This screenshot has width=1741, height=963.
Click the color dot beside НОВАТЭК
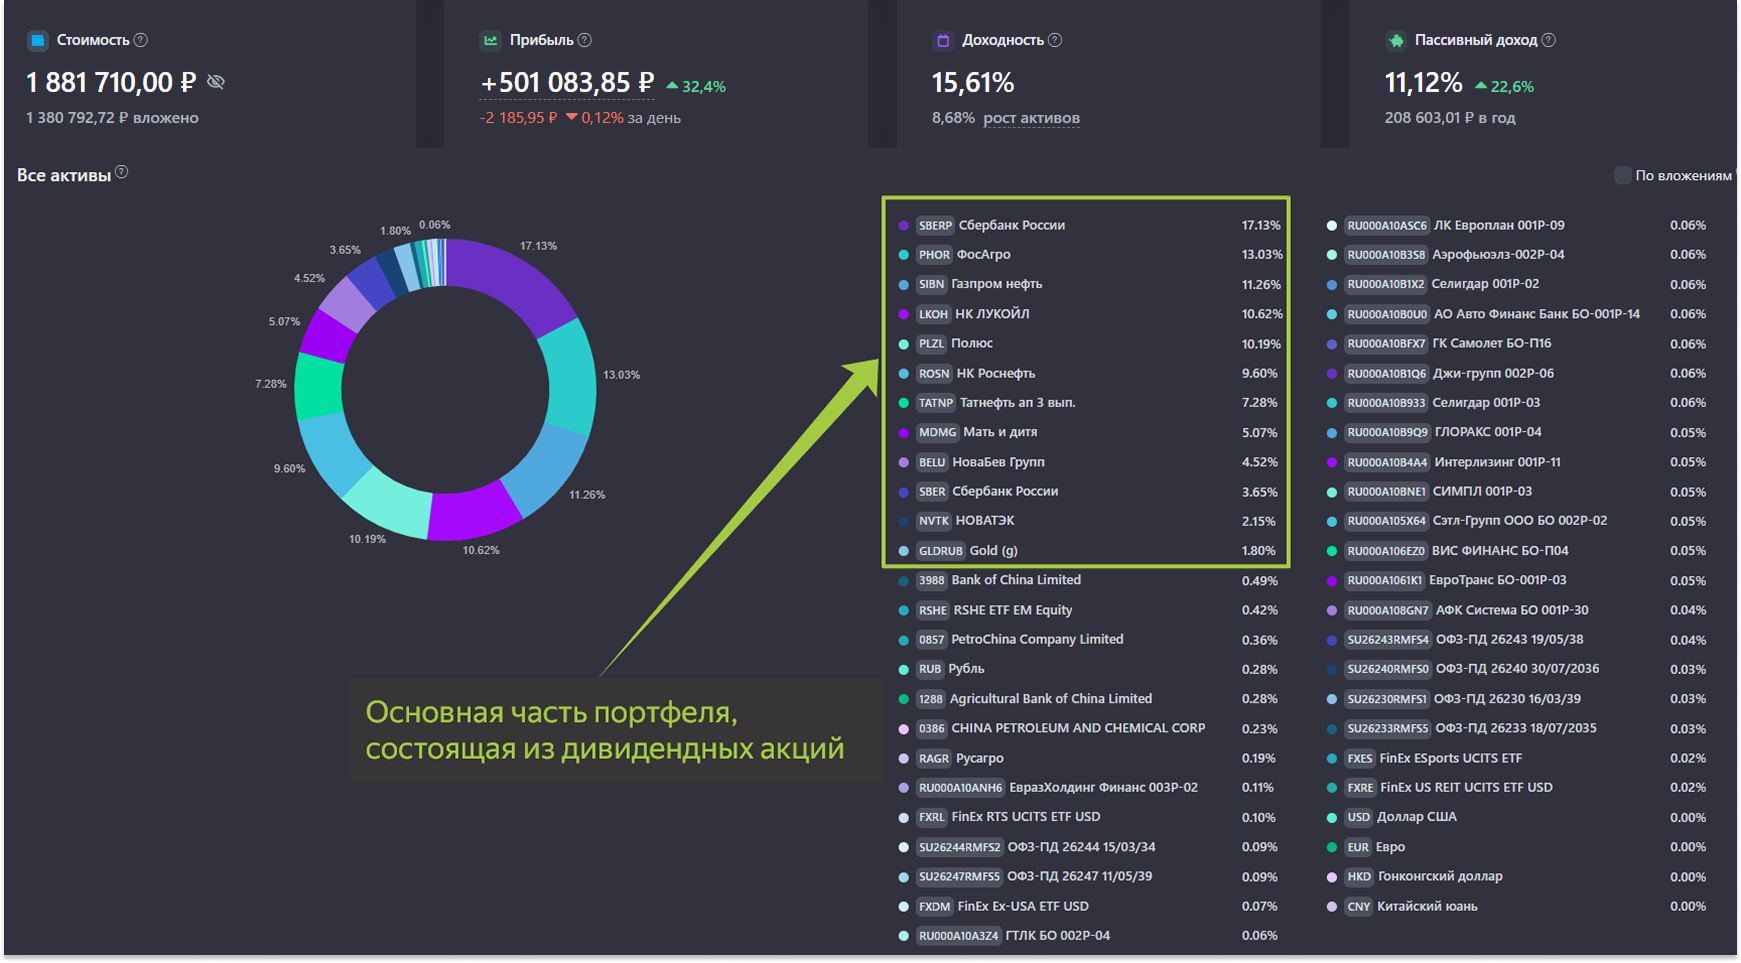(904, 521)
